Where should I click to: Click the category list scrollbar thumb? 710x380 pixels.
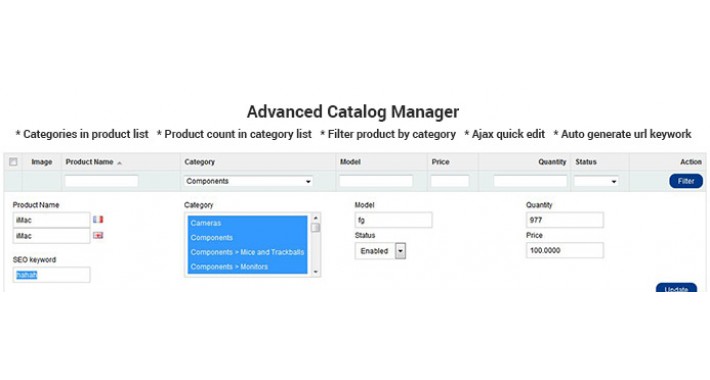316,227
